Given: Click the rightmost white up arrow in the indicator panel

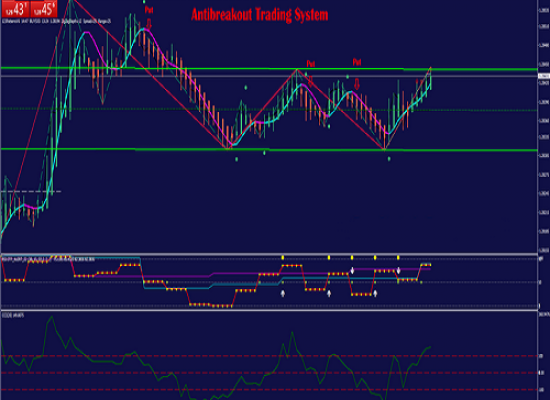Looking at the screenshot, I should click(x=375, y=293).
